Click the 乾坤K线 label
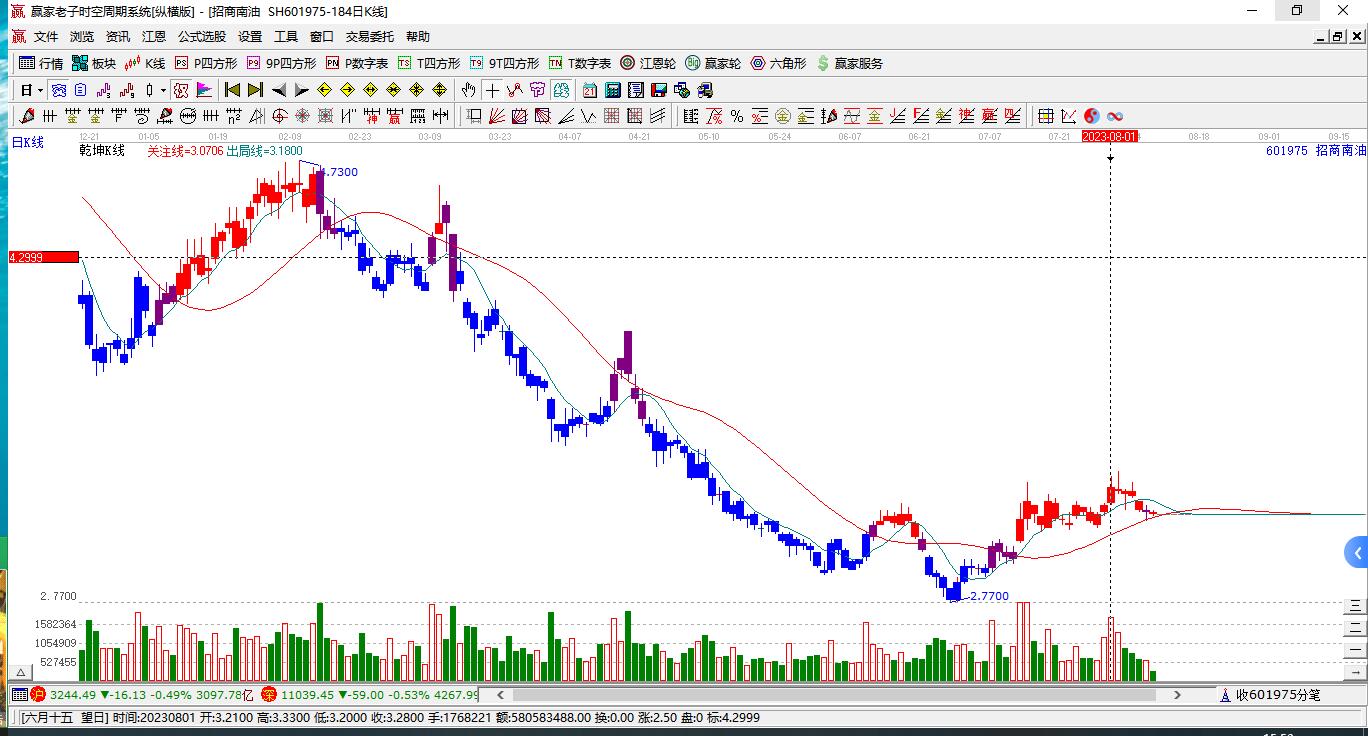Image resolution: width=1368 pixels, height=736 pixels. click(102, 151)
